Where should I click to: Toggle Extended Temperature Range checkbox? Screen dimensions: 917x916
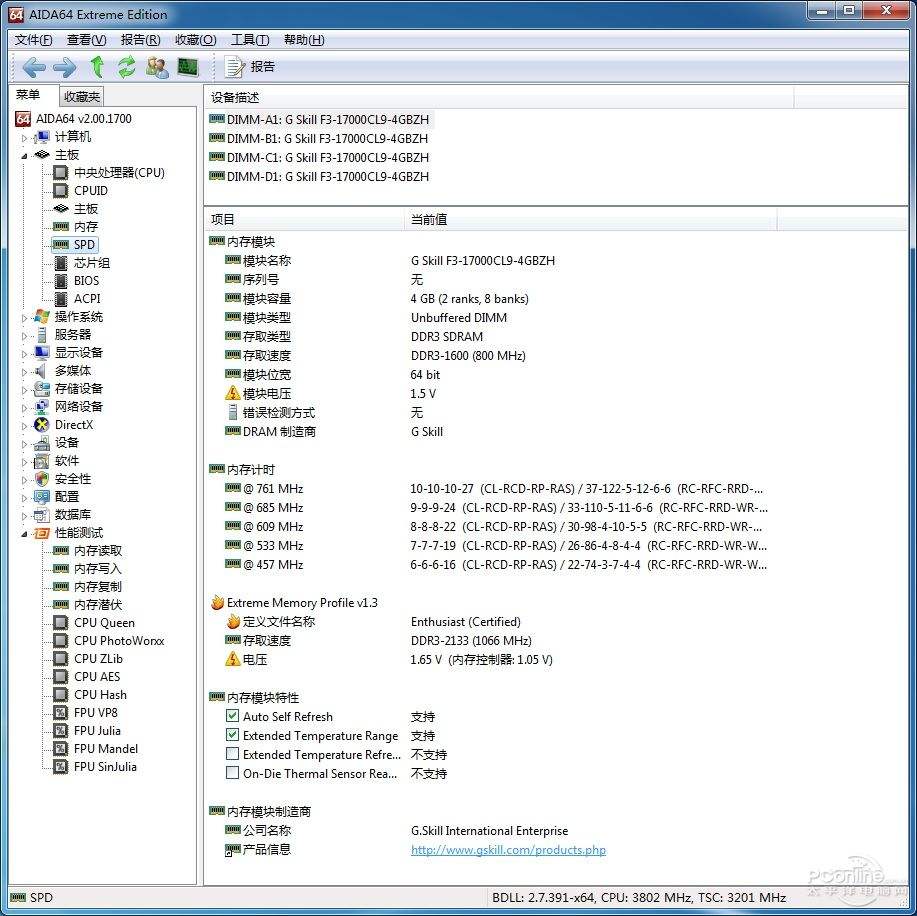pyautogui.click(x=233, y=736)
